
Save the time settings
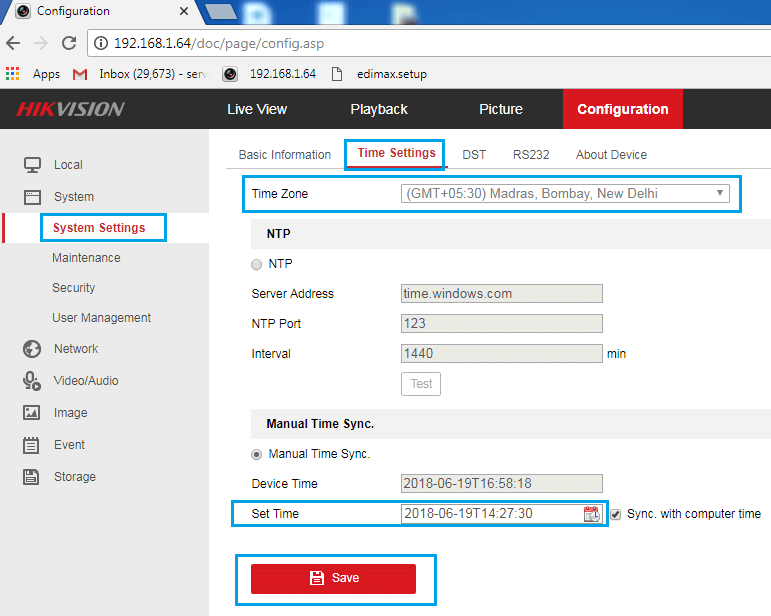333,579
